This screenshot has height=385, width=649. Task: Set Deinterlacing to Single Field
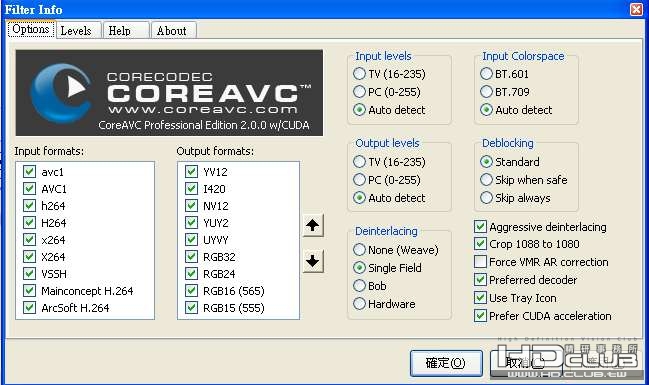(359, 268)
